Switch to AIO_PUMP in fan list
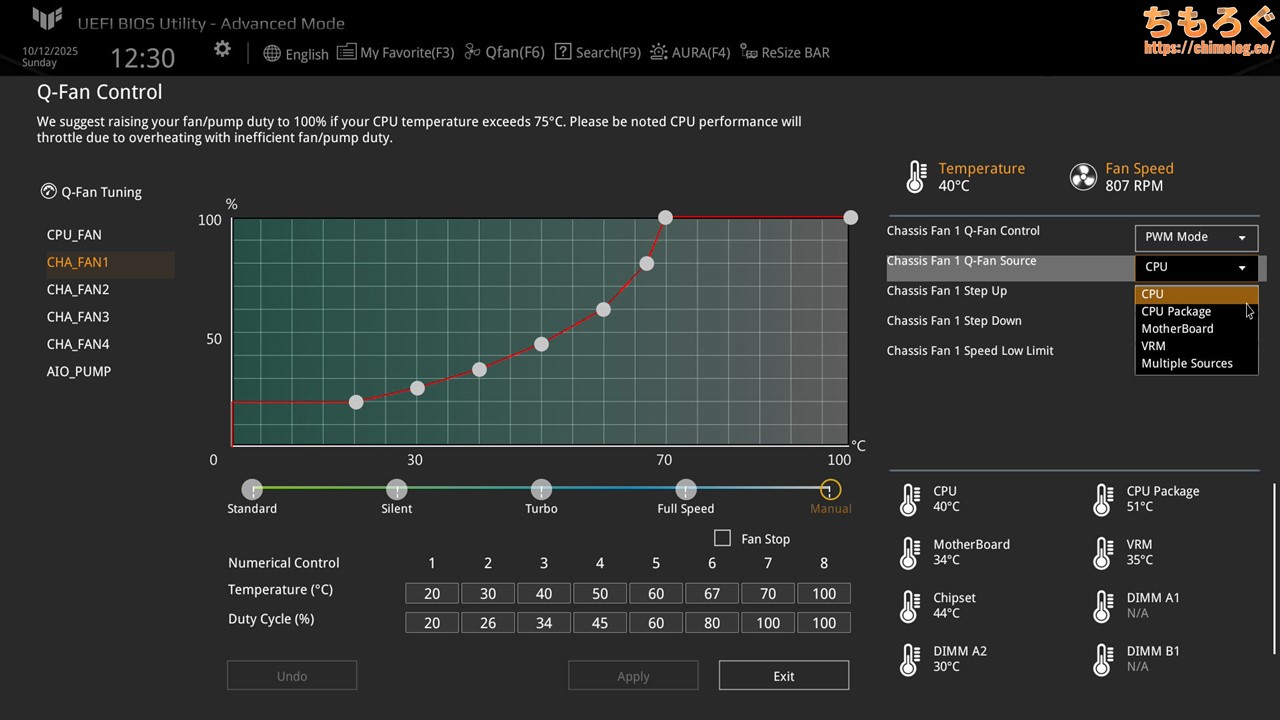 pyautogui.click(x=78, y=371)
